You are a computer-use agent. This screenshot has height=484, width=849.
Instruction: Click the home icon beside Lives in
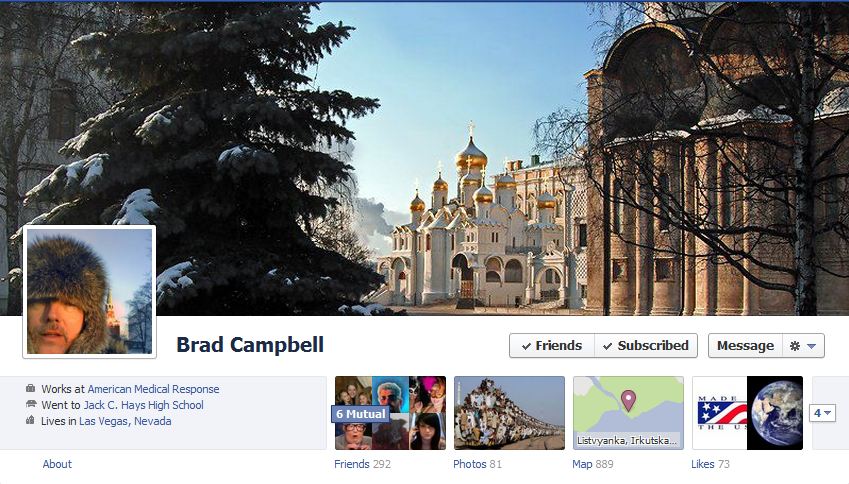[x=30, y=420]
